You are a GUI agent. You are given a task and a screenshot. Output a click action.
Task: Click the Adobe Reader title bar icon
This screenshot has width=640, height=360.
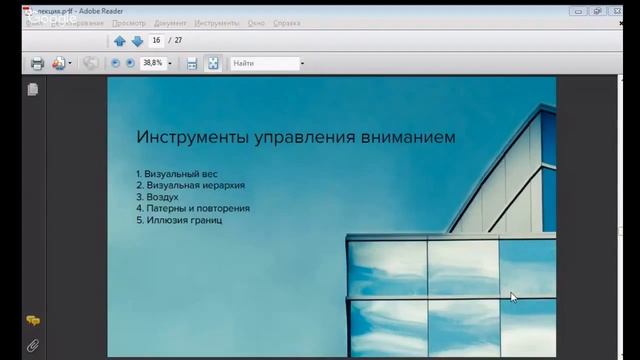[x=28, y=11]
